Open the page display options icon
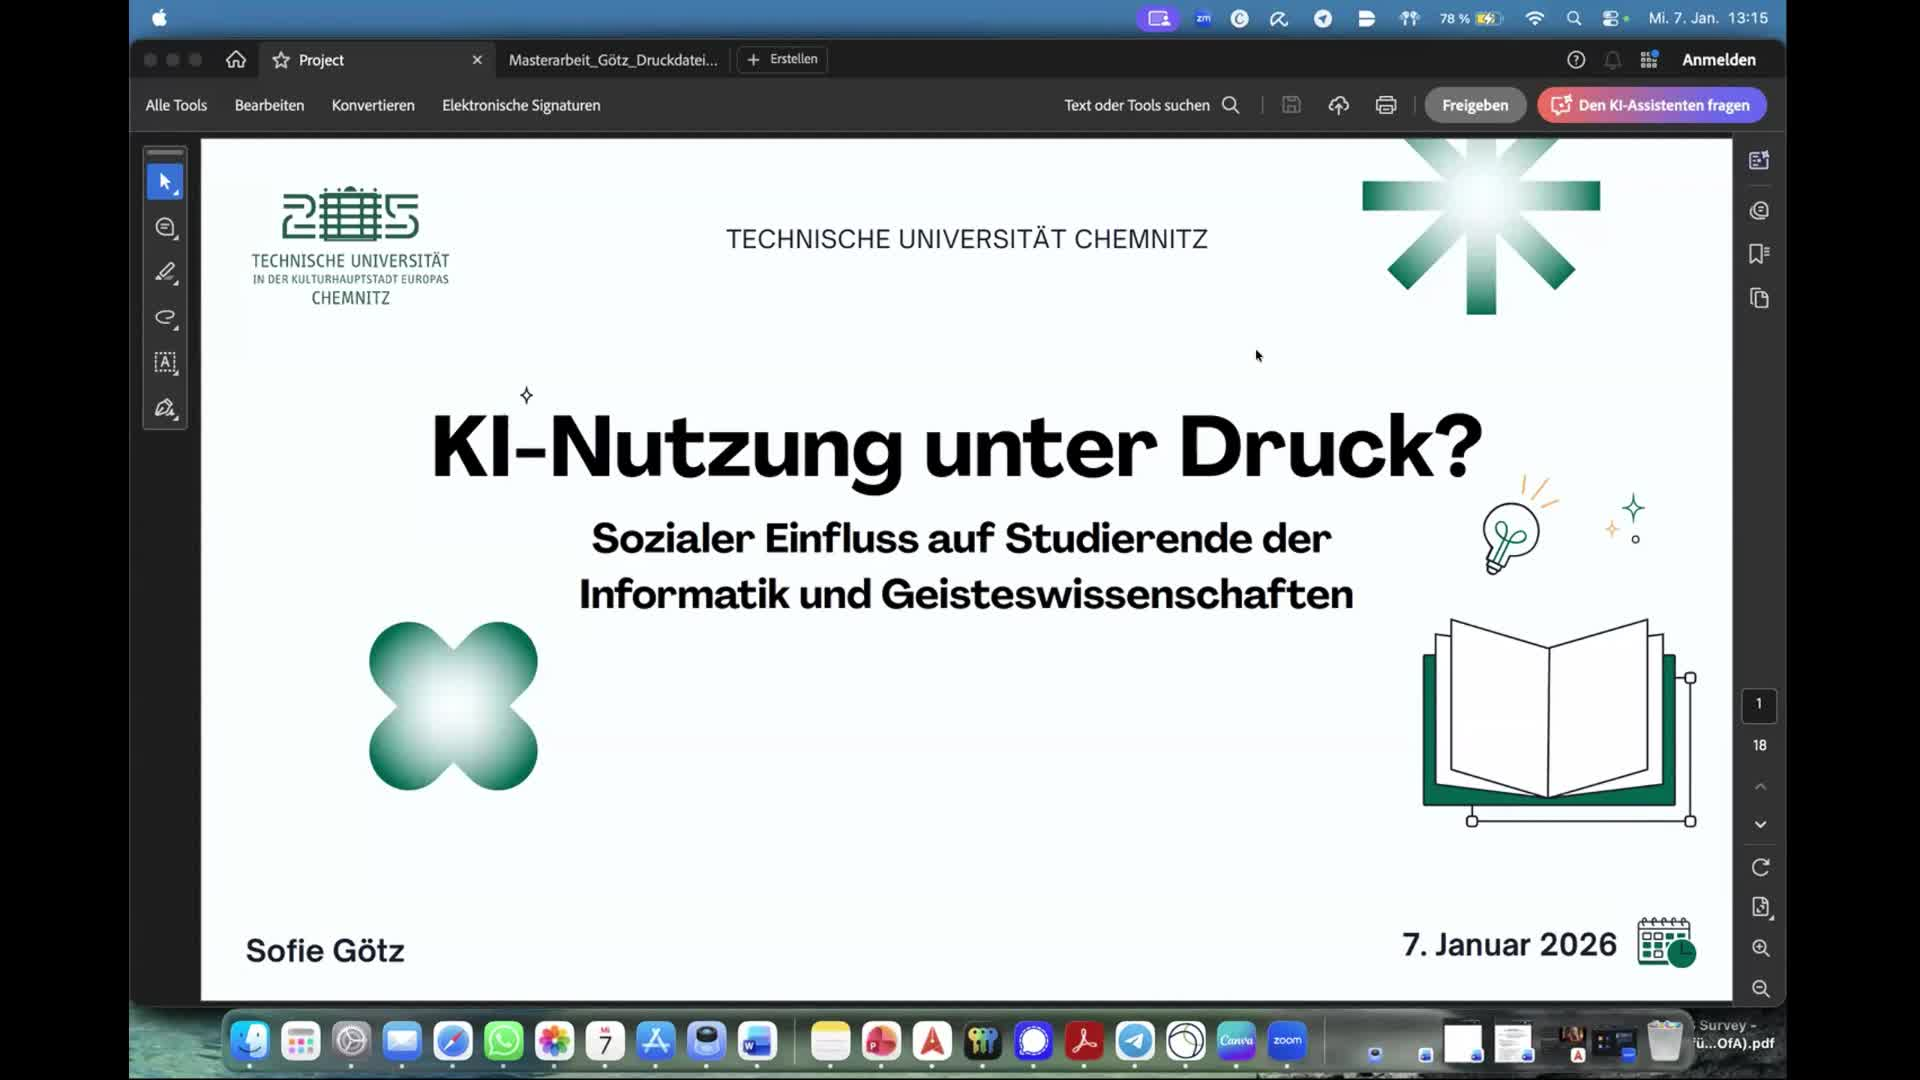The width and height of the screenshot is (1920, 1080). (x=1760, y=907)
